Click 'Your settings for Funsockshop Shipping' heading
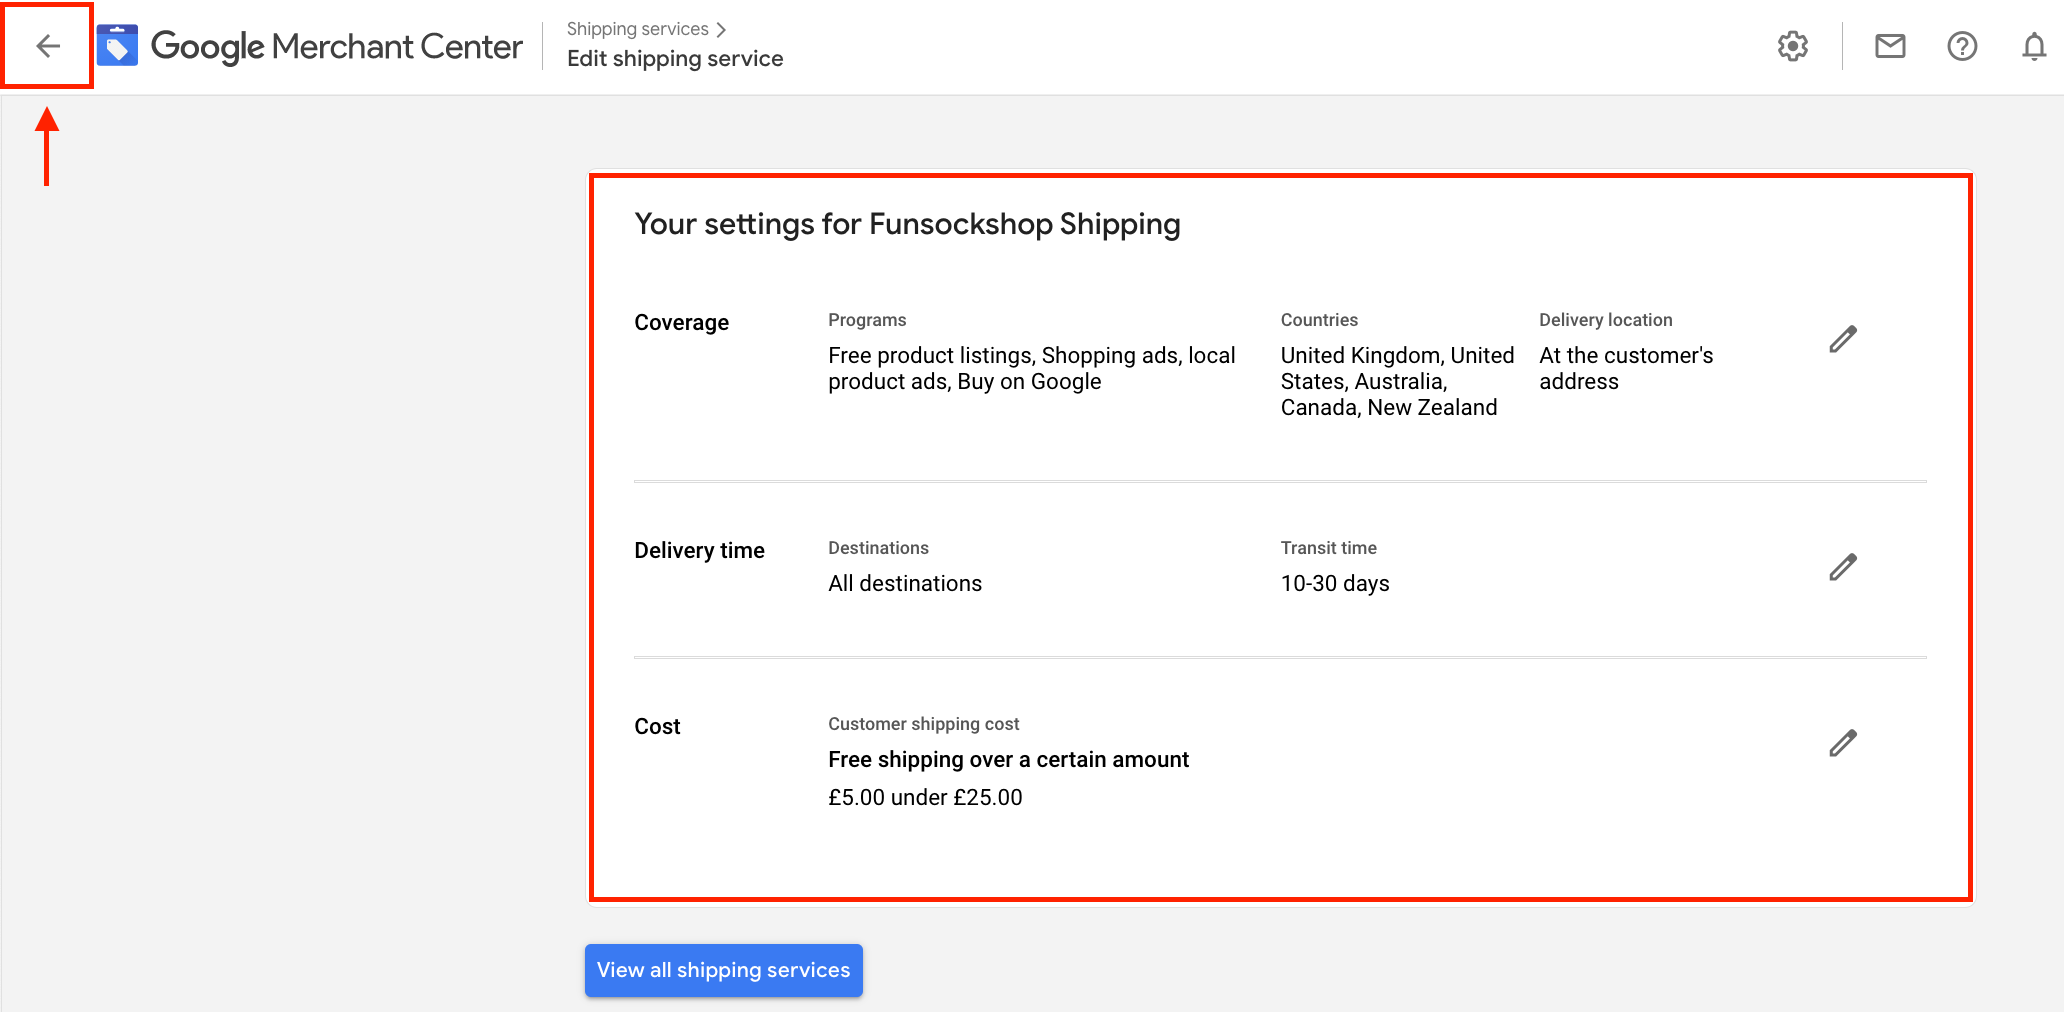2064x1012 pixels. (907, 224)
